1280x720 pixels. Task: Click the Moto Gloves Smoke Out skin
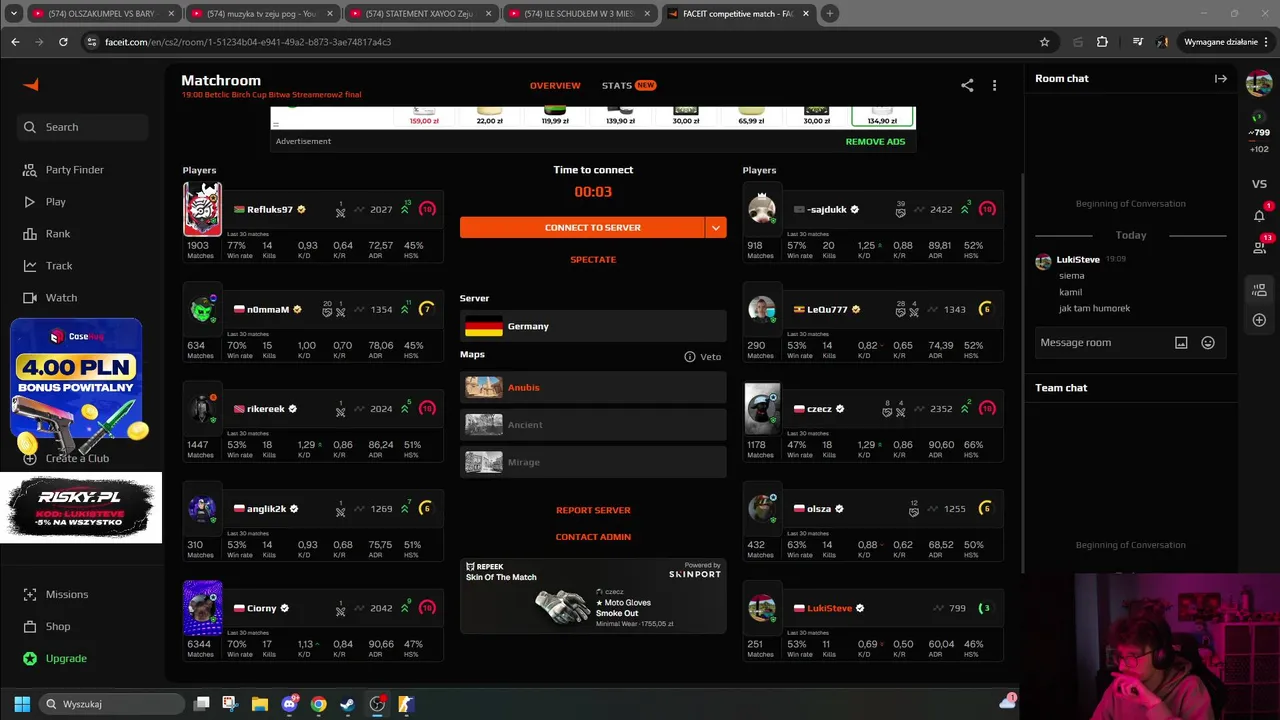tap(593, 606)
